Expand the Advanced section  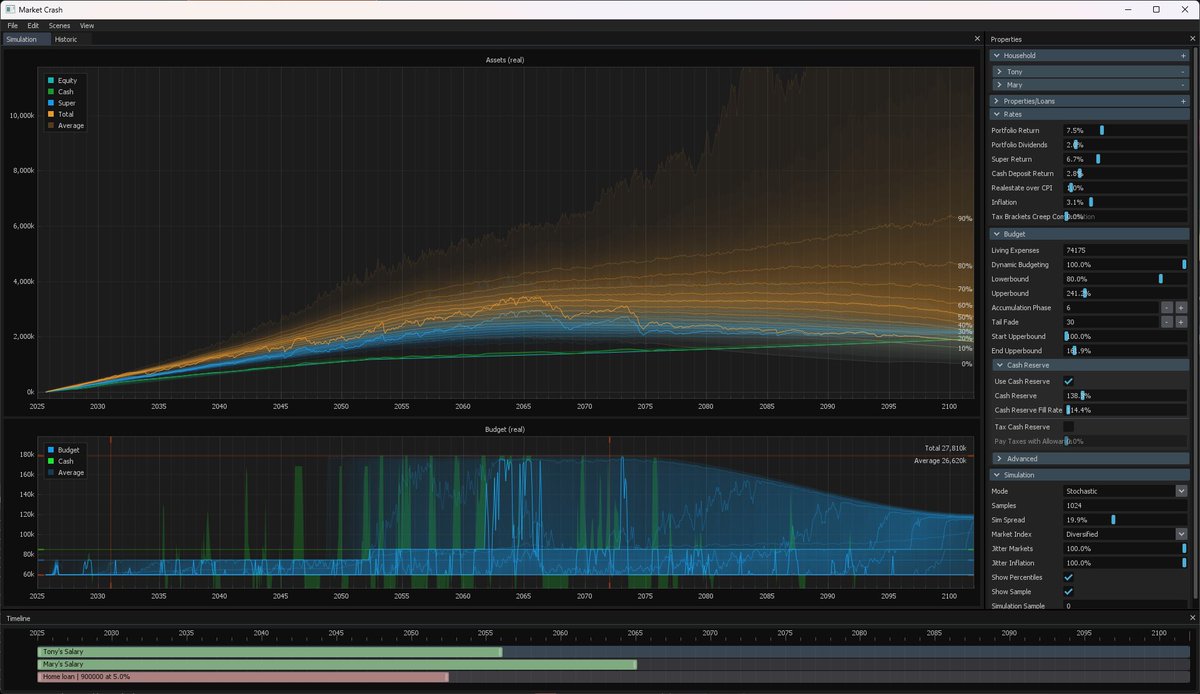[1000, 459]
